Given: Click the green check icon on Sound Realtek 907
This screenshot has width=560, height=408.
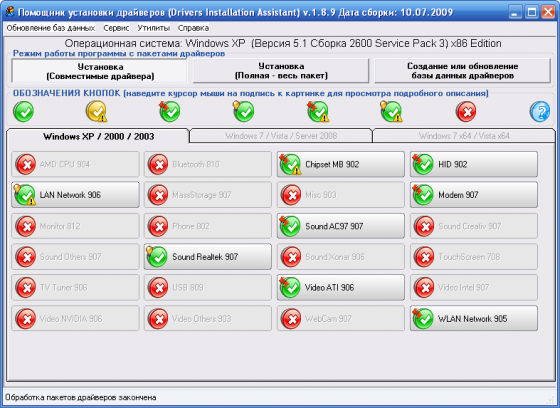Looking at the screenshot, I should coord(157,257).
